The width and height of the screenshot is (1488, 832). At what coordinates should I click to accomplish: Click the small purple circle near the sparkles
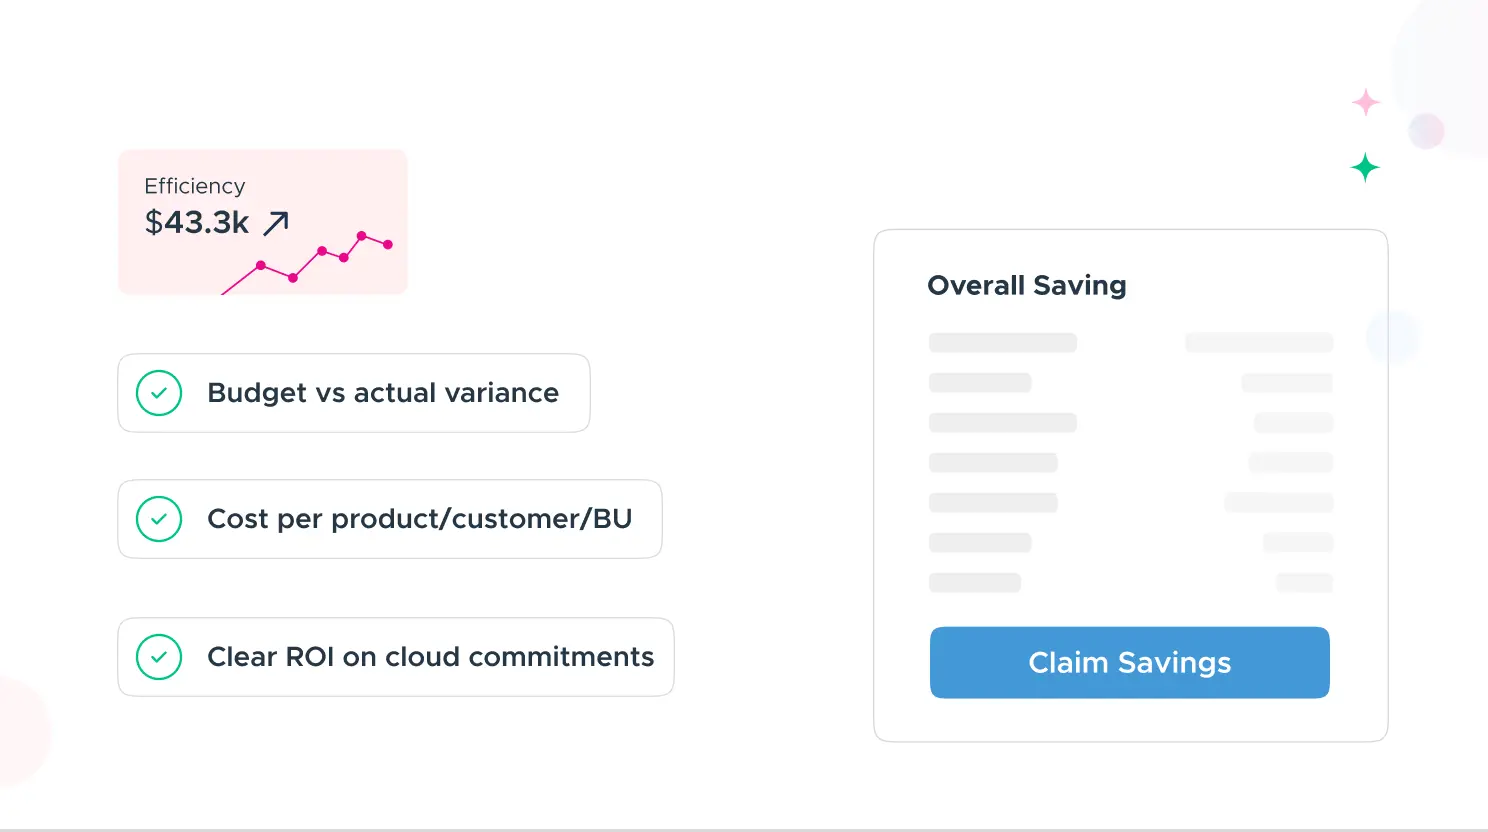point(1426,131)
